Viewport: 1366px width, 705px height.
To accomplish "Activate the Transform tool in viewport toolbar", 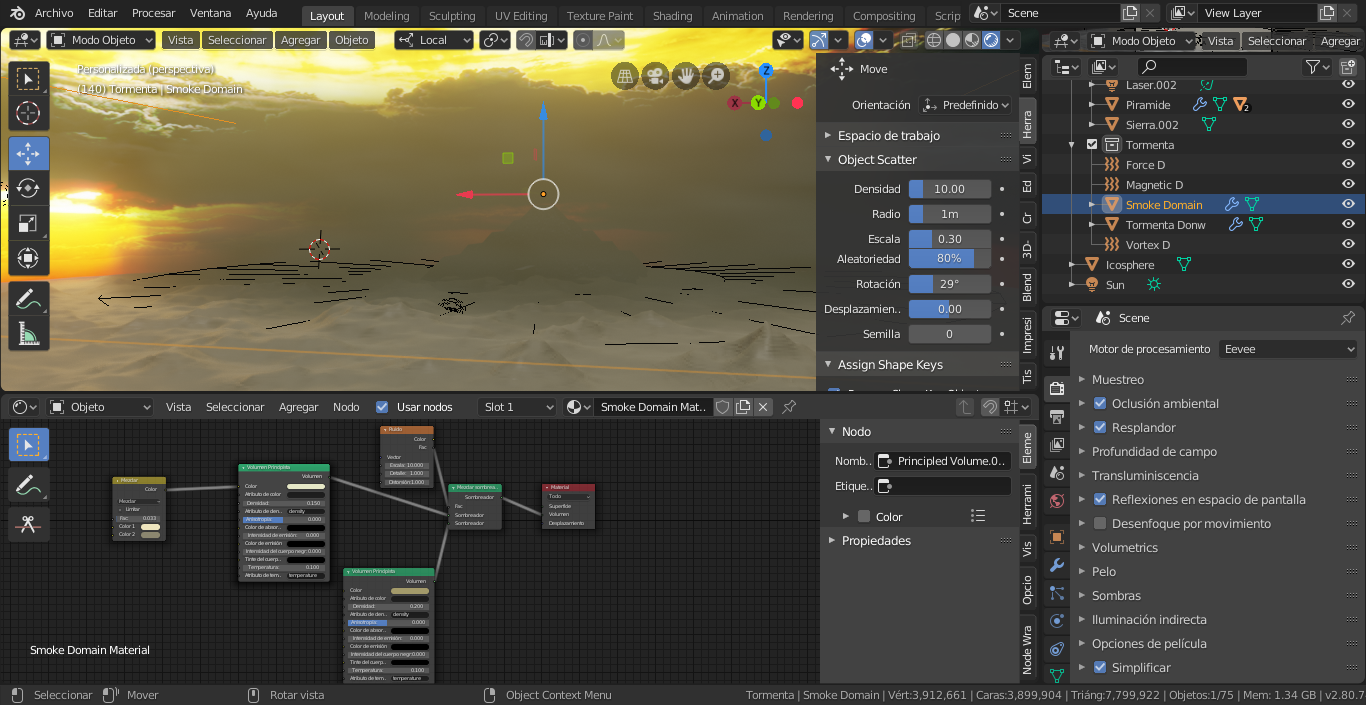I will [x=29, y=259].
